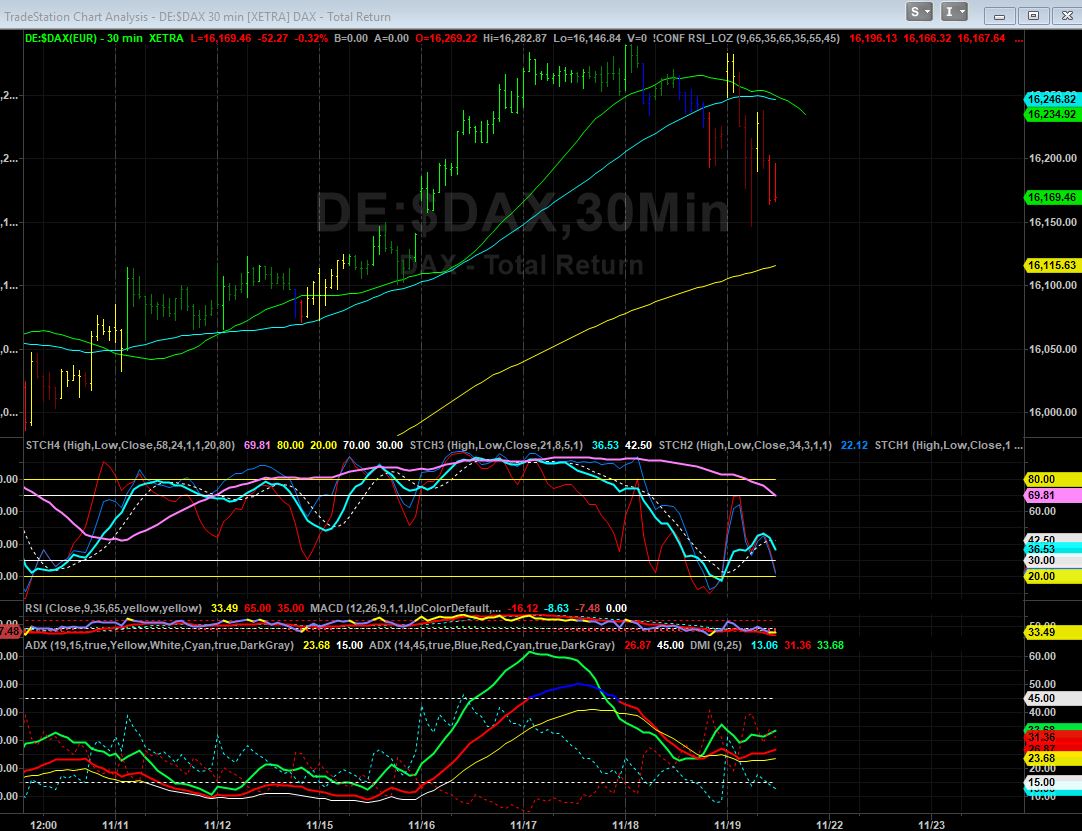Click the yellow 16,115.63 moving average marker
1082x831 pixels.
(1052, 265)
